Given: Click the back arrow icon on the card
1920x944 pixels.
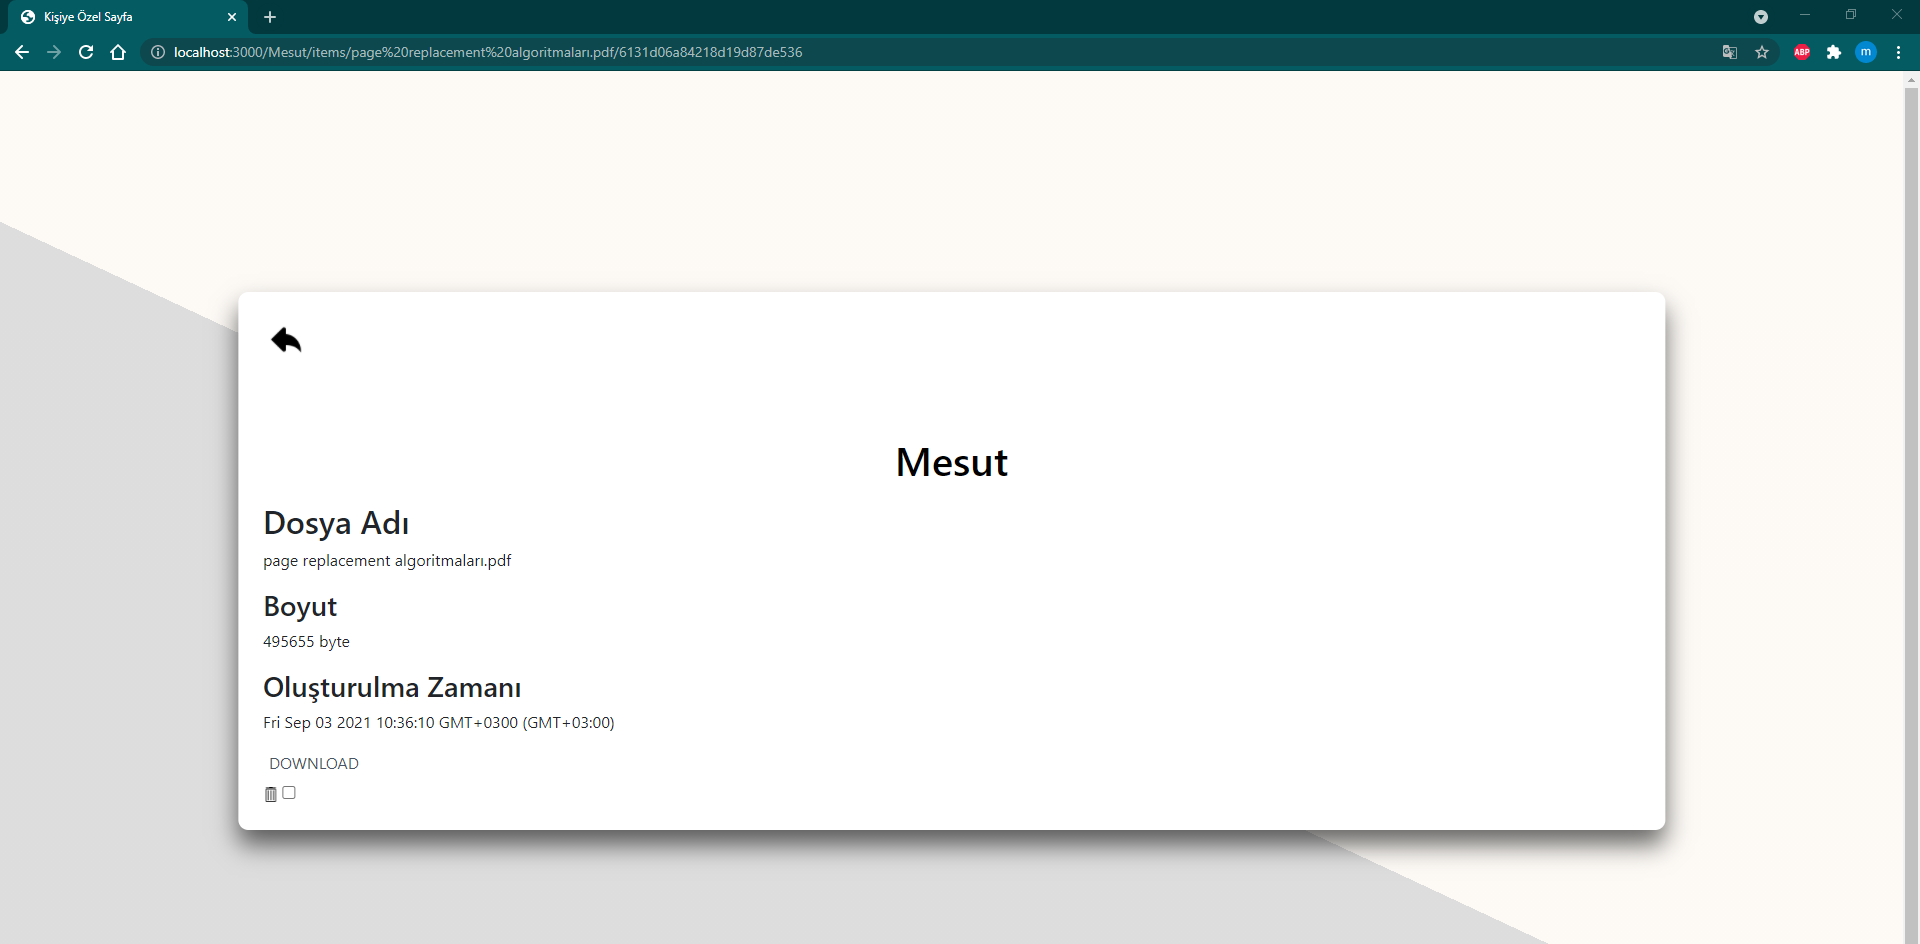Looking at the screenshot, I should pyautogui.click(x=285, y=340).
